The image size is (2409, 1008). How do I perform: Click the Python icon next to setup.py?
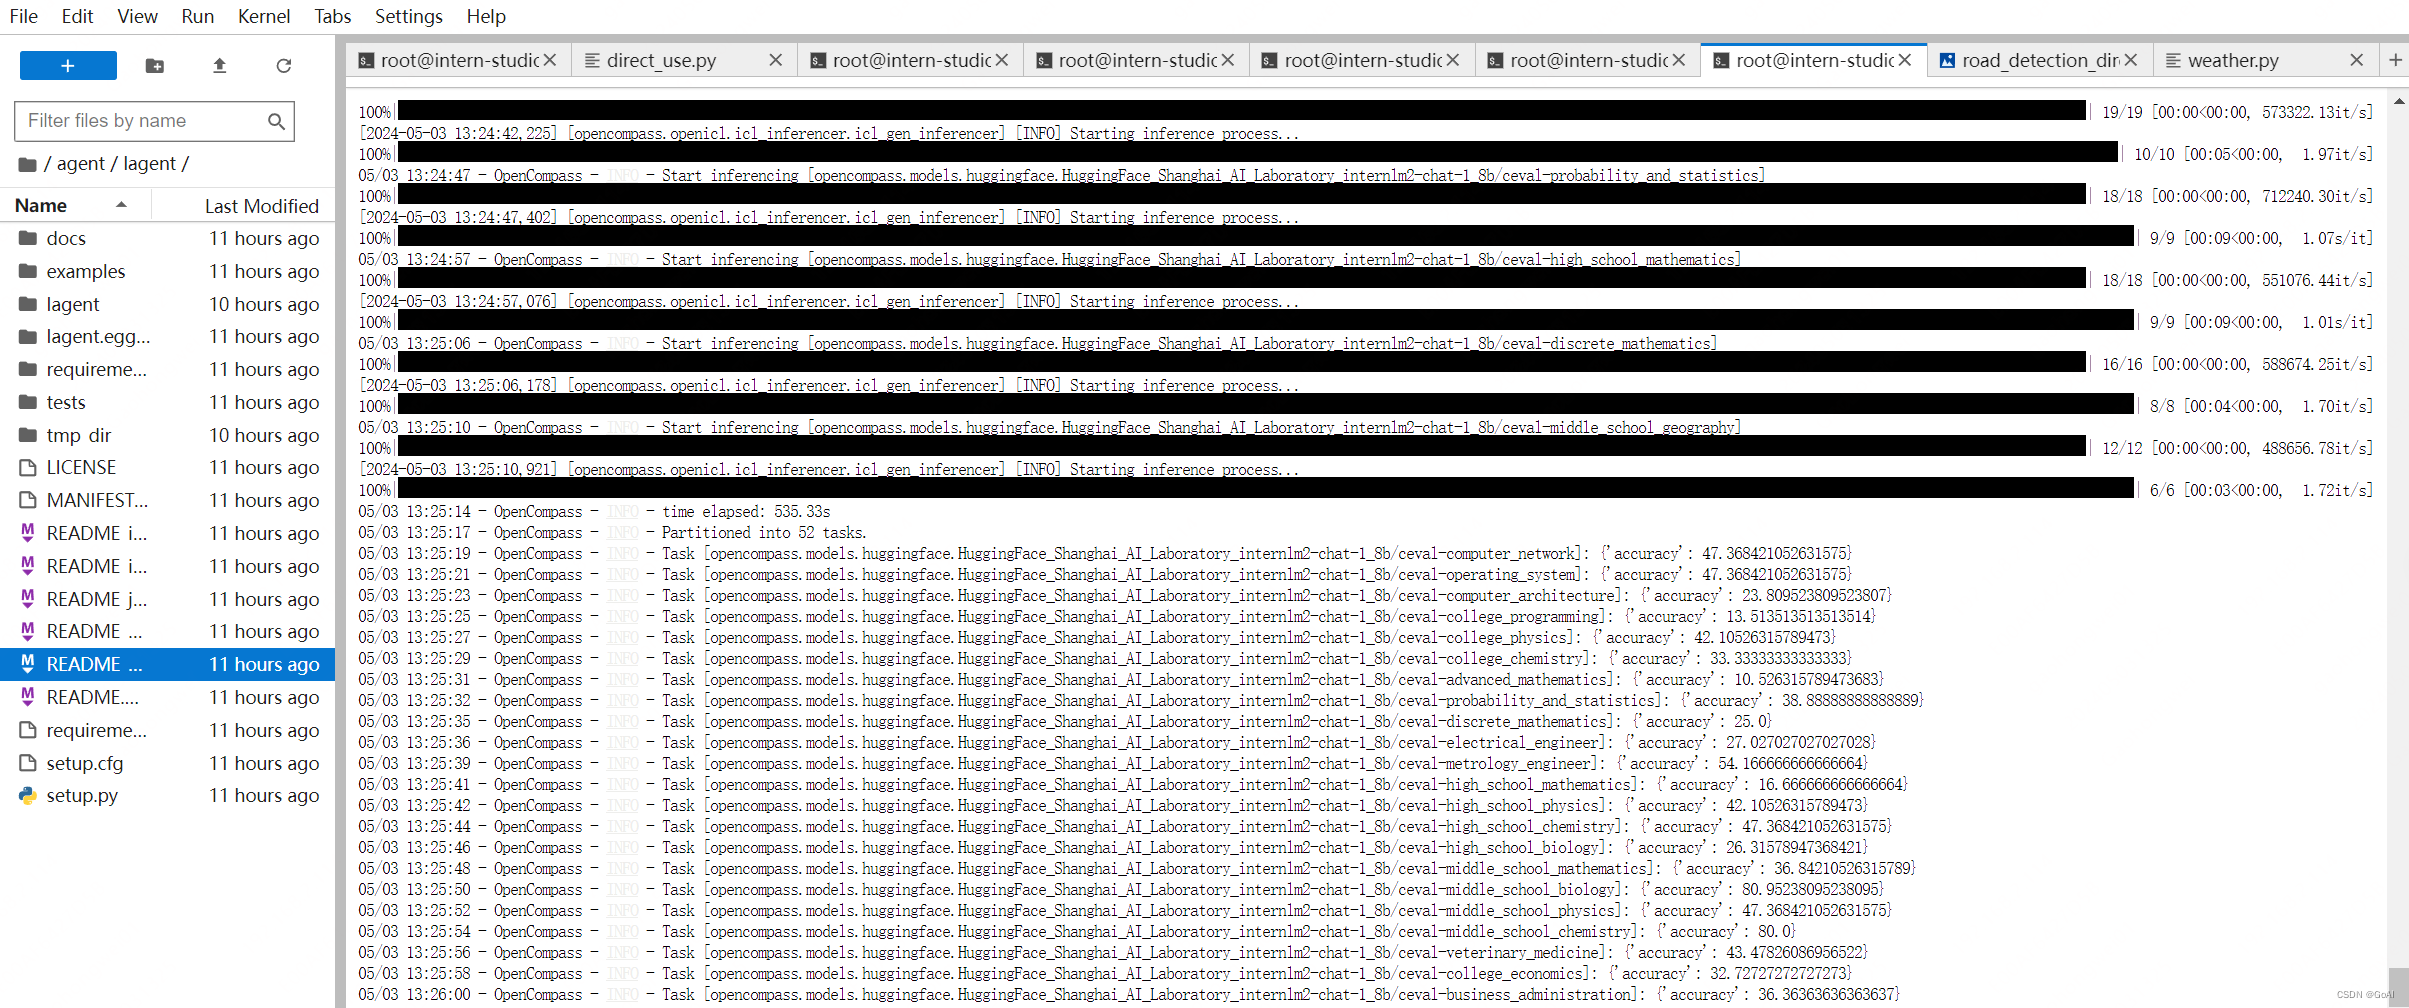coord(28,795)
